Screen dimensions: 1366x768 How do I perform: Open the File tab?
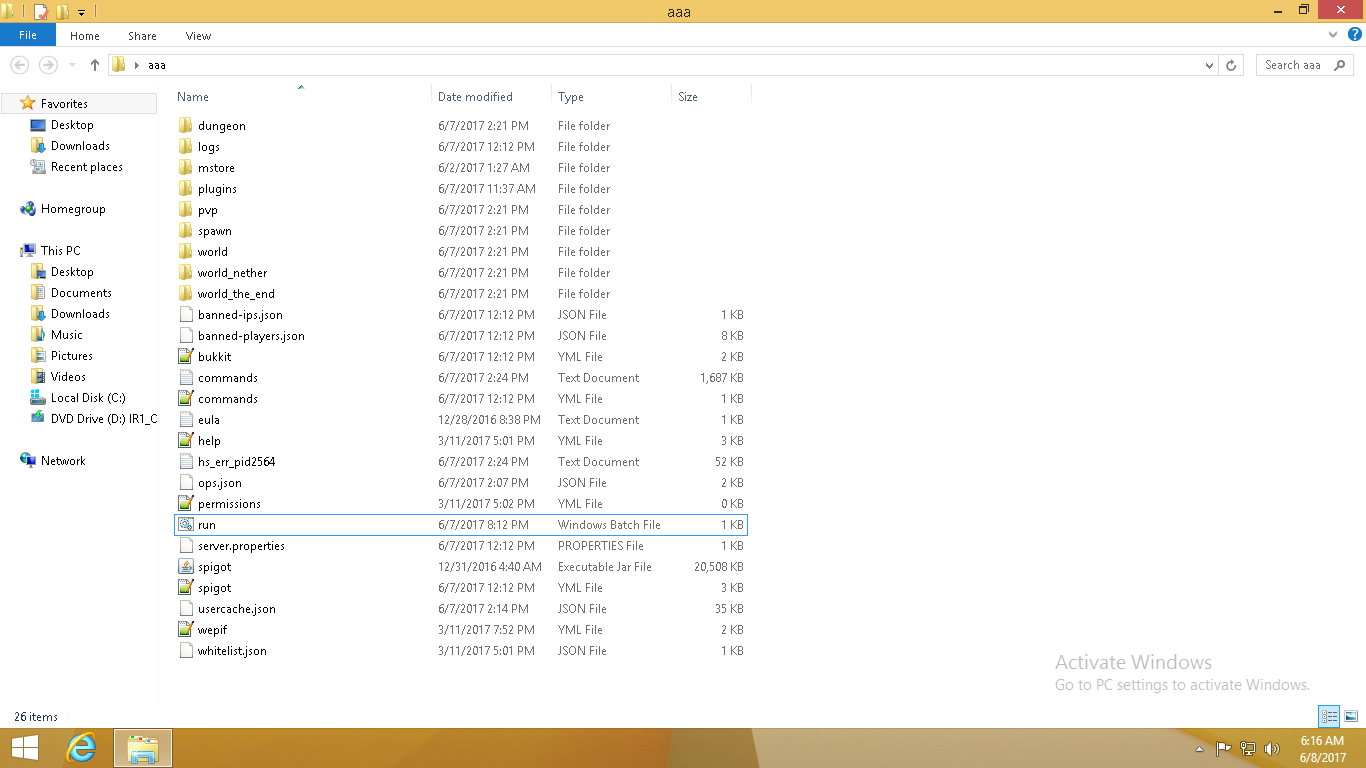coord(28,35)
